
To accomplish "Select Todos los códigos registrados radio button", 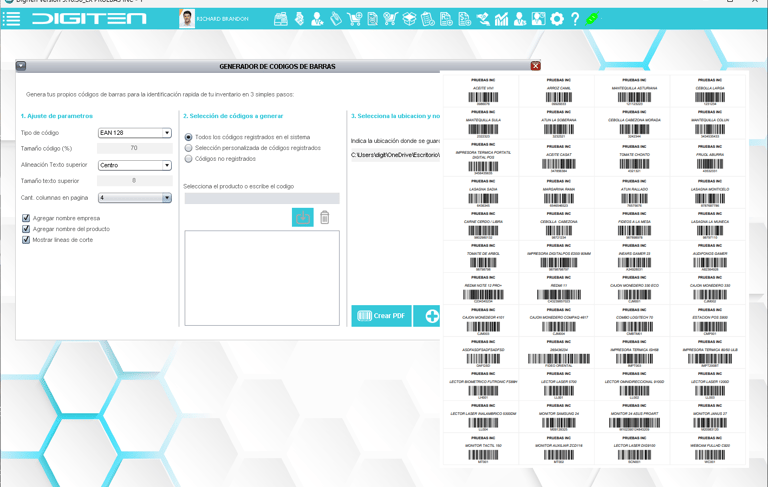I will click(x=188, y=137).
